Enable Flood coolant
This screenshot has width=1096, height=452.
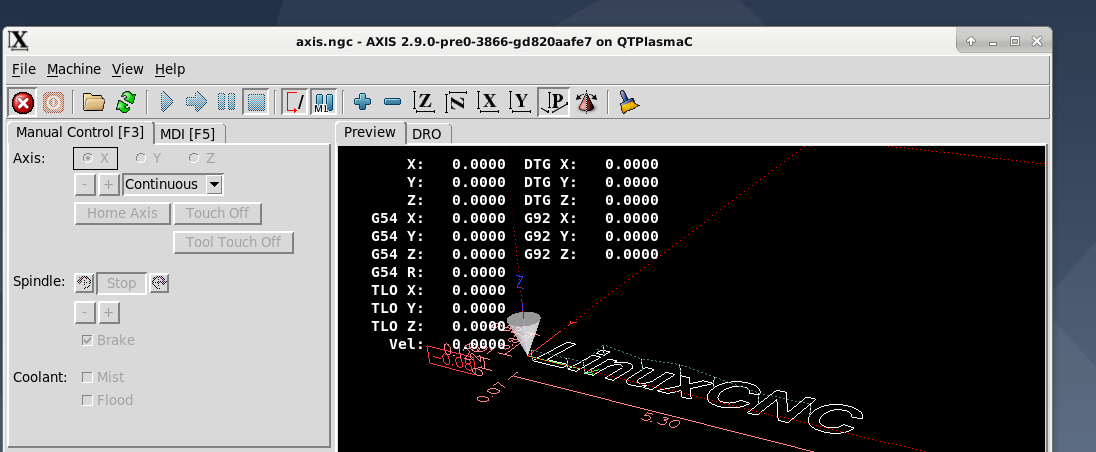click(107, 400)
